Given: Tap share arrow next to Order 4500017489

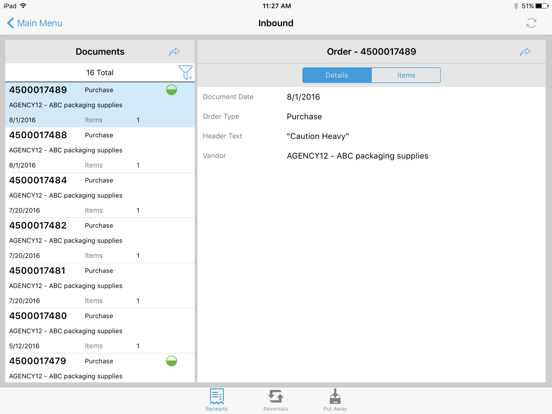Looking at the screenshot, I should pos(525,52).
